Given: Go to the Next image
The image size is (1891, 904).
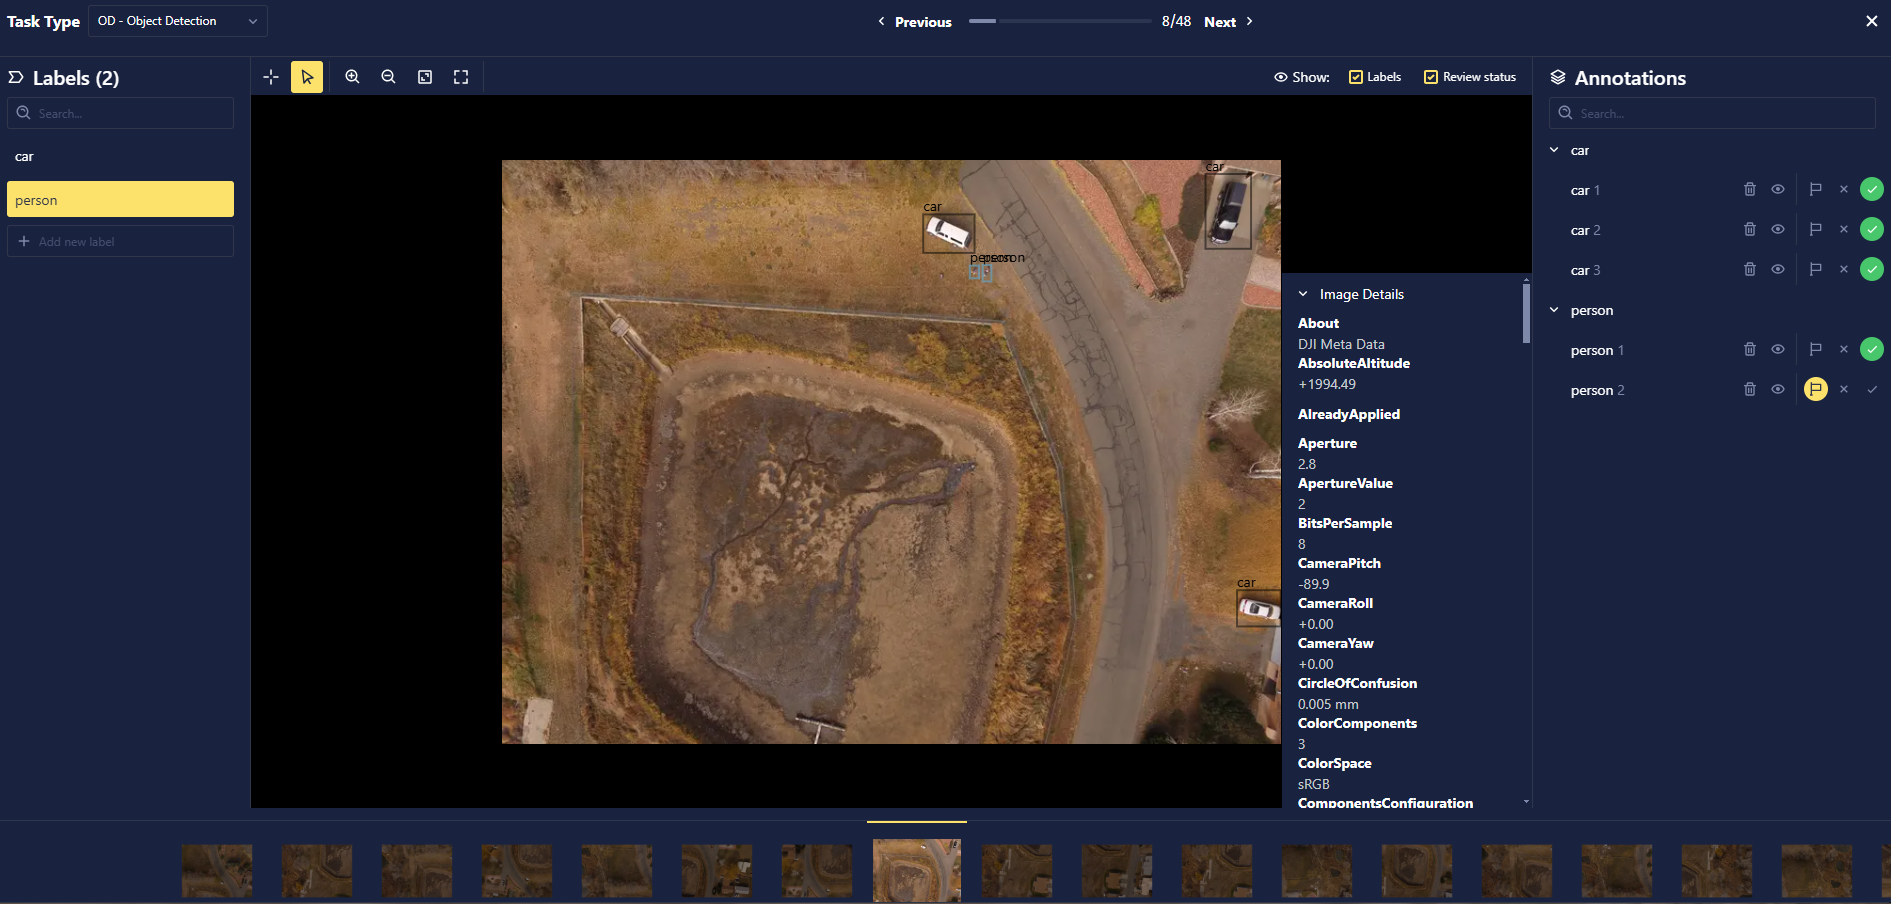Looking at the screenshot, I should click(x=1228, y=22).
